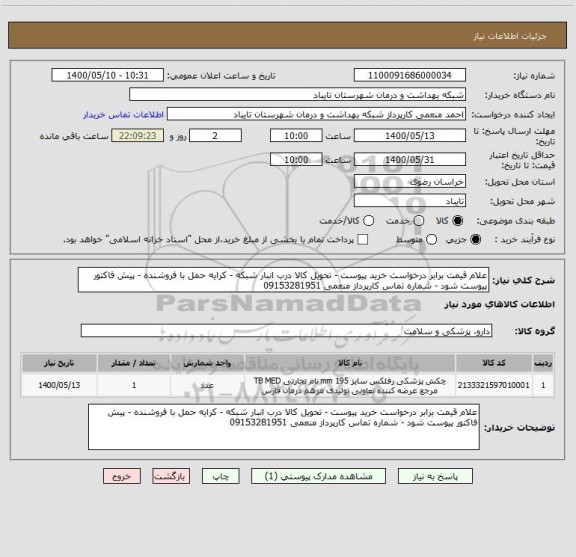Click the price validity time 10:00 field

pyautogui.click(x=296, y=159)
